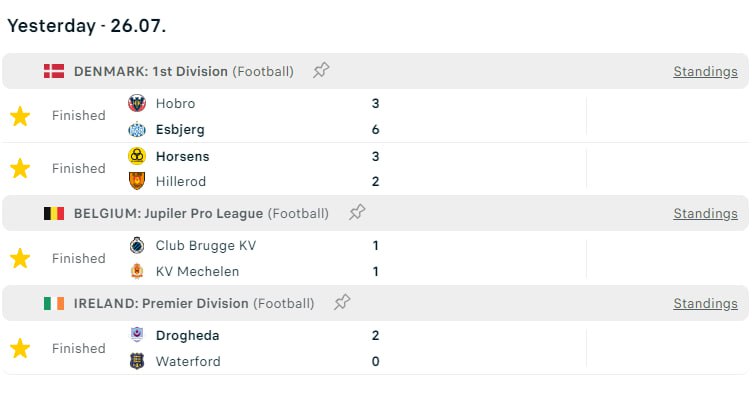Screen dimensions: 752x402
Task: Click the Hobro team crest
Action: (137, 103)
